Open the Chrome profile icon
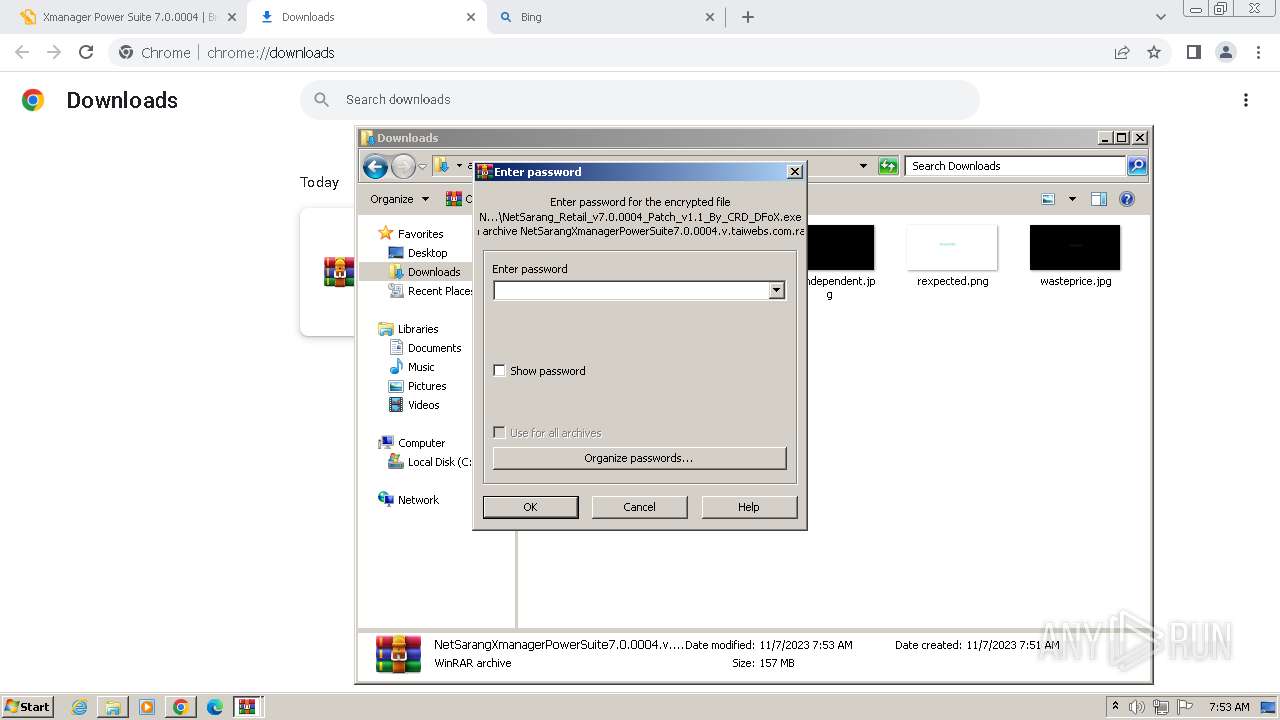Image resolution: width=1280 pixels, height=720 pixels. (x=1225, y=52)
